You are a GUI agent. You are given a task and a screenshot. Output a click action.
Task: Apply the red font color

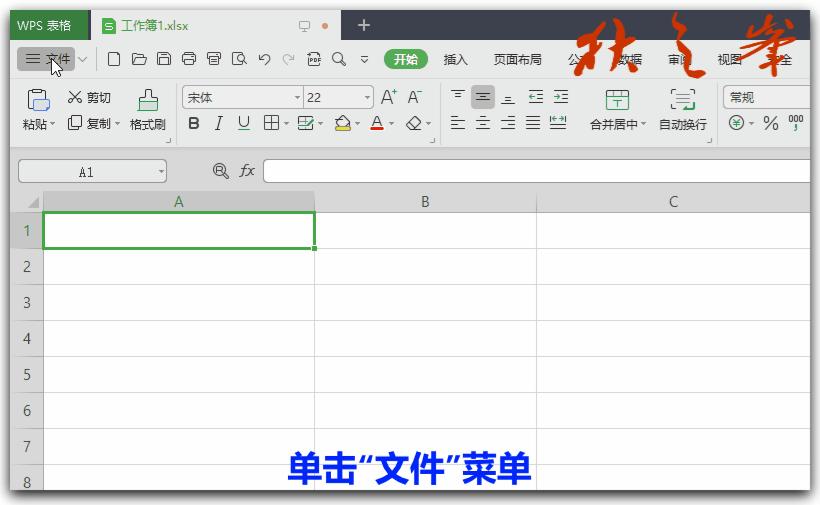coord(377,123)
